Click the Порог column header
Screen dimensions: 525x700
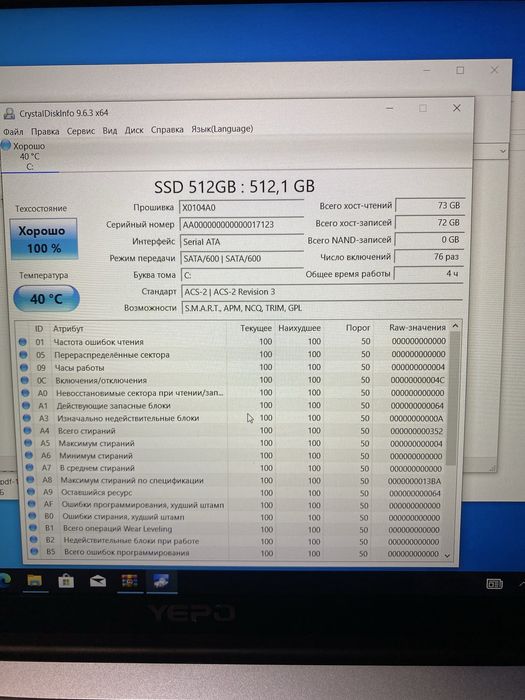[358, 328]
